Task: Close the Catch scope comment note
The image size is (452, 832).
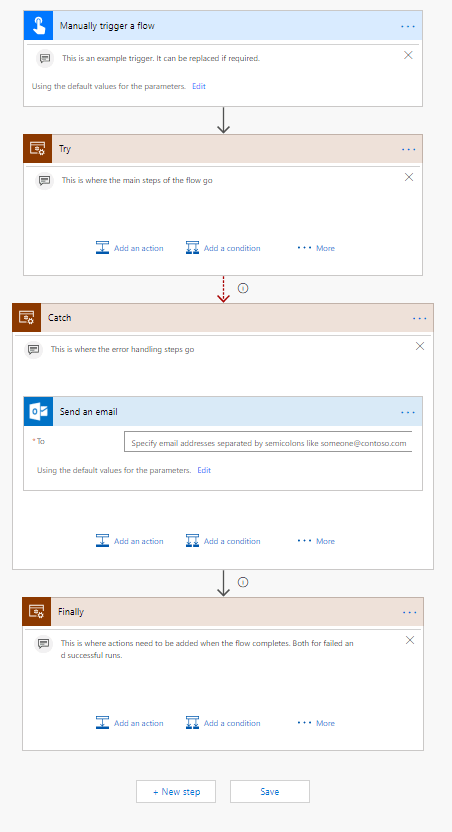Action: (420, 346)
